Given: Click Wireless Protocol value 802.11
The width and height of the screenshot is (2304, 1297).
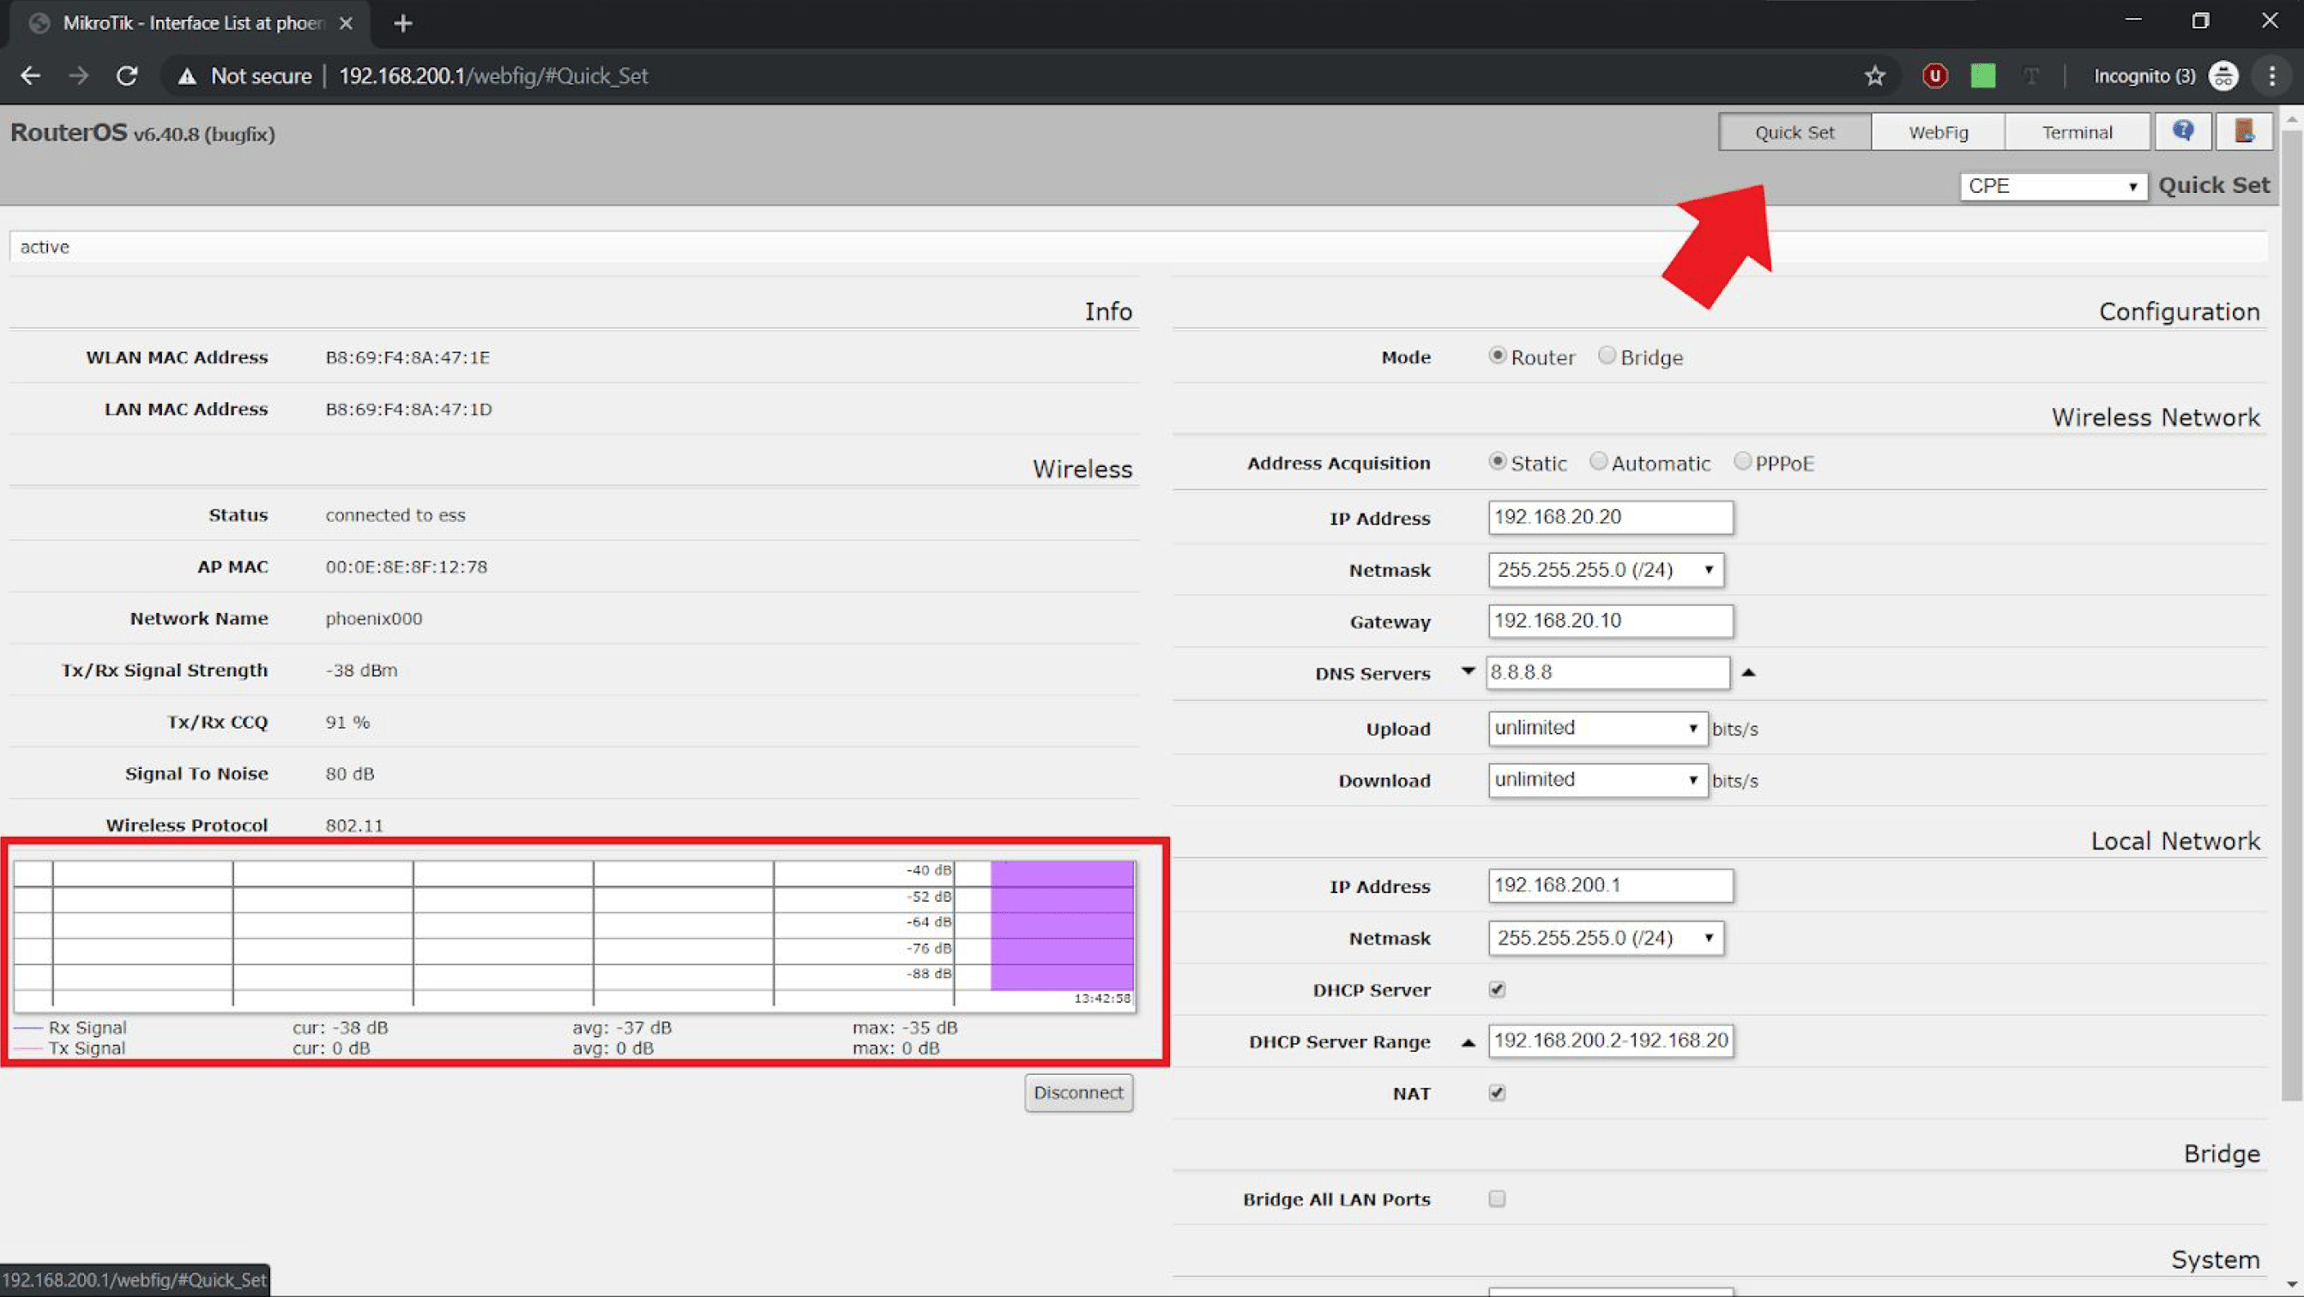Looking at the screenshot, I should tap(354, 826).
